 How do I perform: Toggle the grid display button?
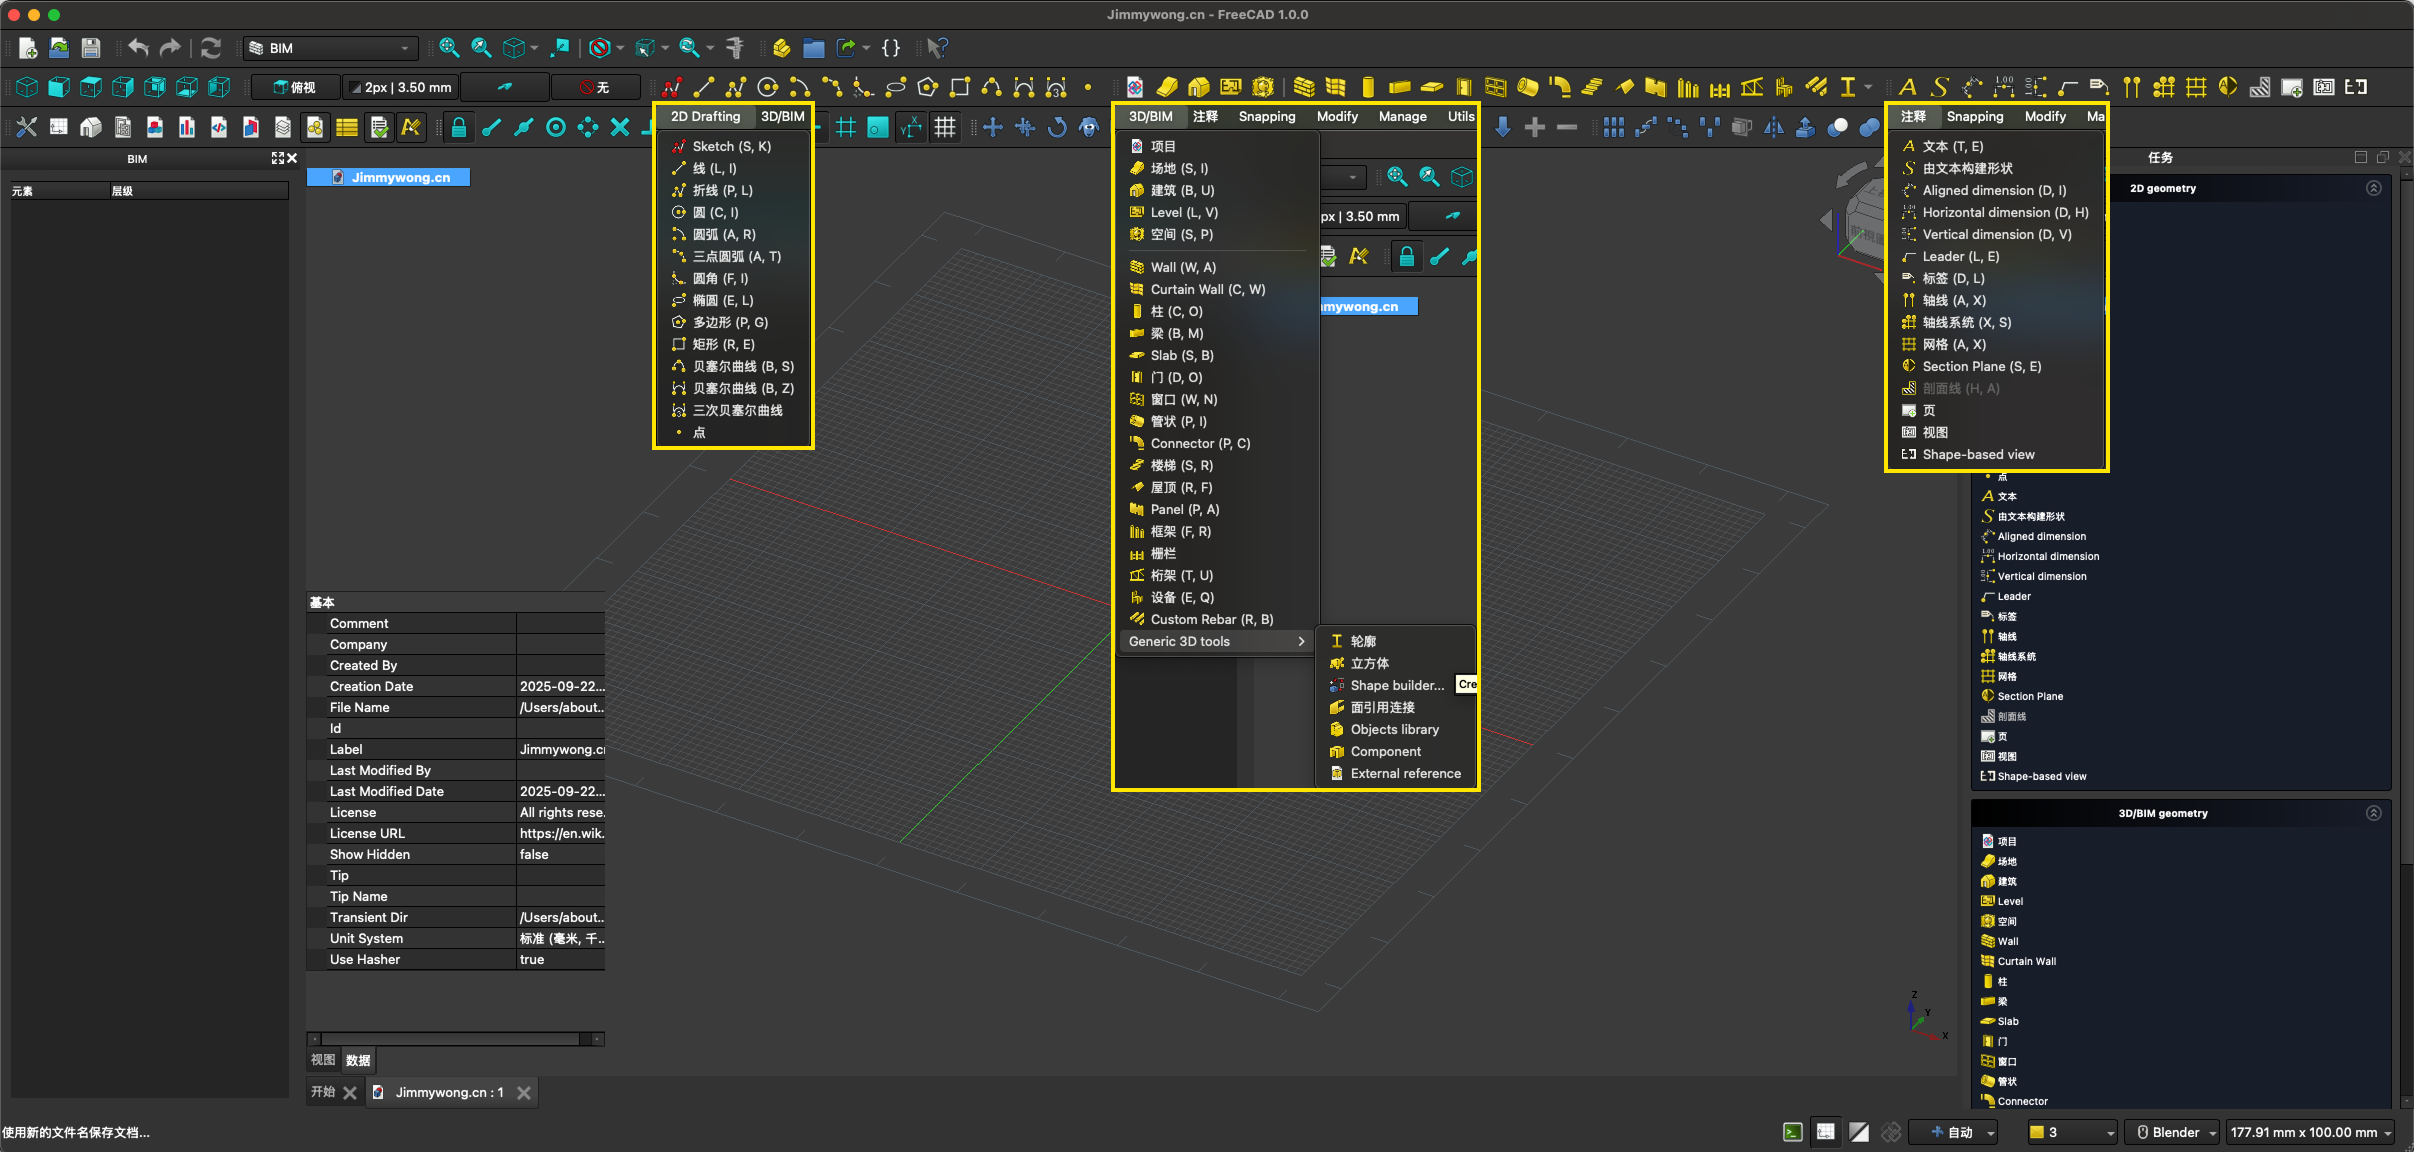pyautogui.click(x=944, y=128)
